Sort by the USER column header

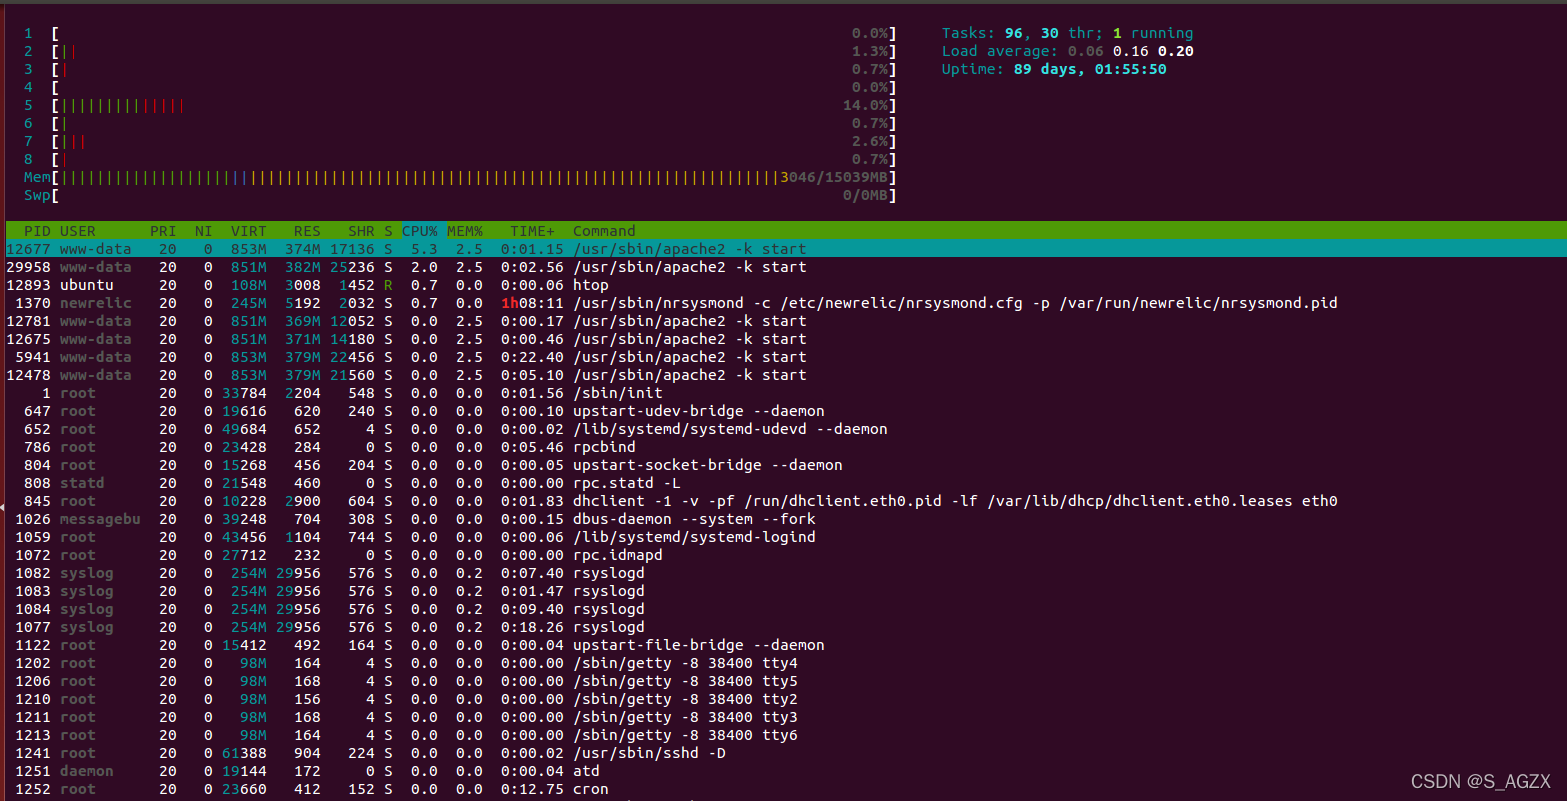tap(78, 231)
